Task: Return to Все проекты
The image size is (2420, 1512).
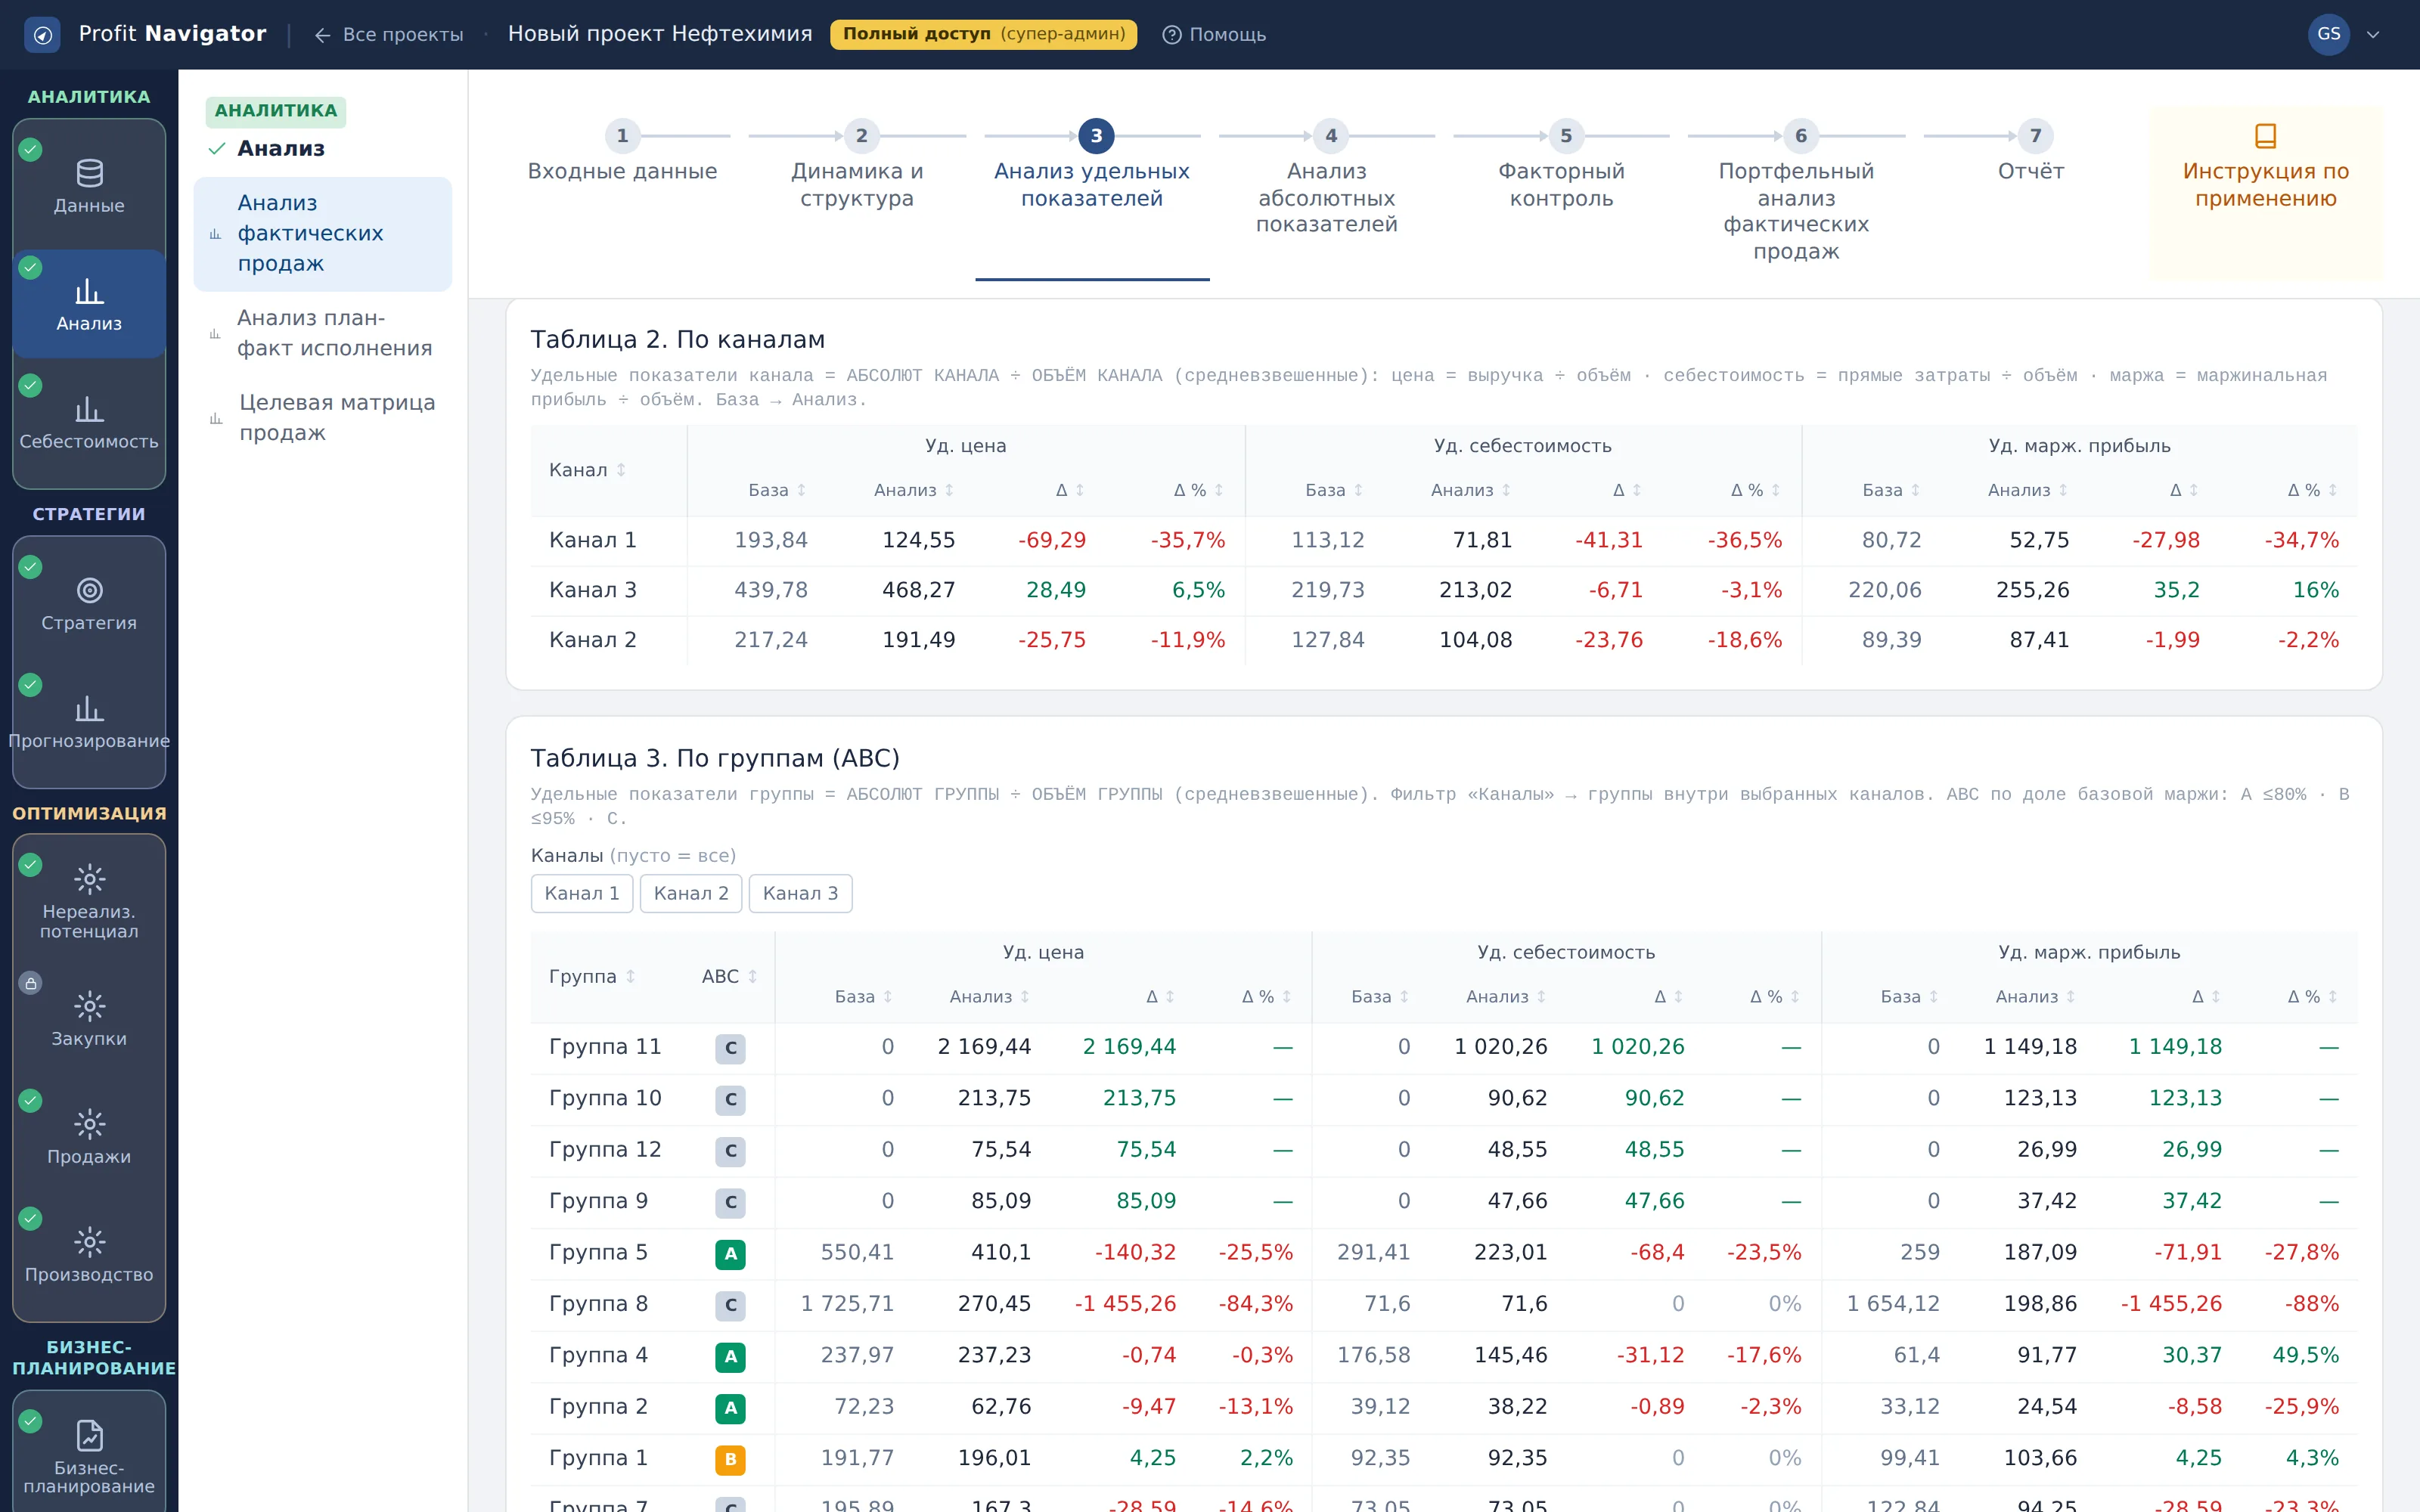Action: click(x=388, y=35)
